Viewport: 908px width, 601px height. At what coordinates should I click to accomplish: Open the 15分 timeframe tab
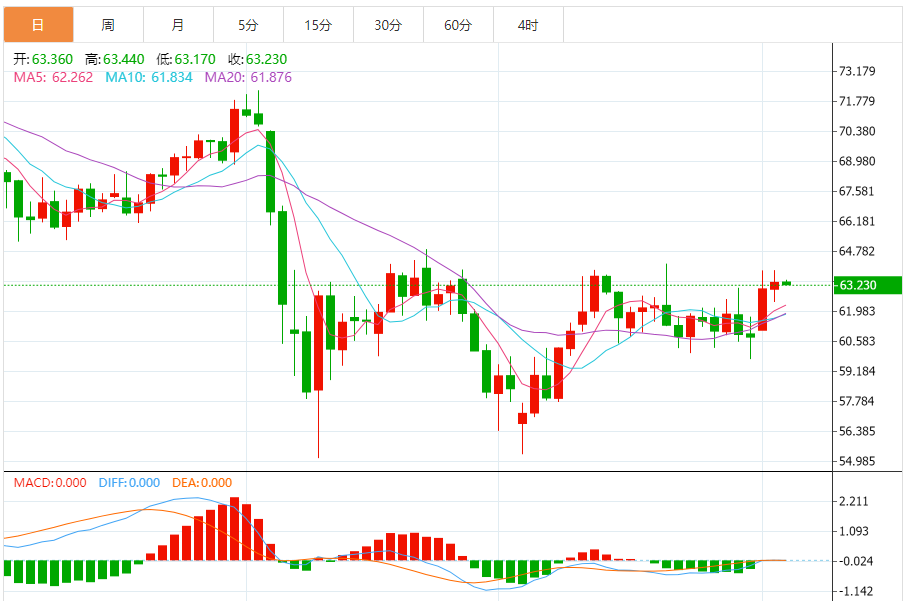tap(318, 25)
